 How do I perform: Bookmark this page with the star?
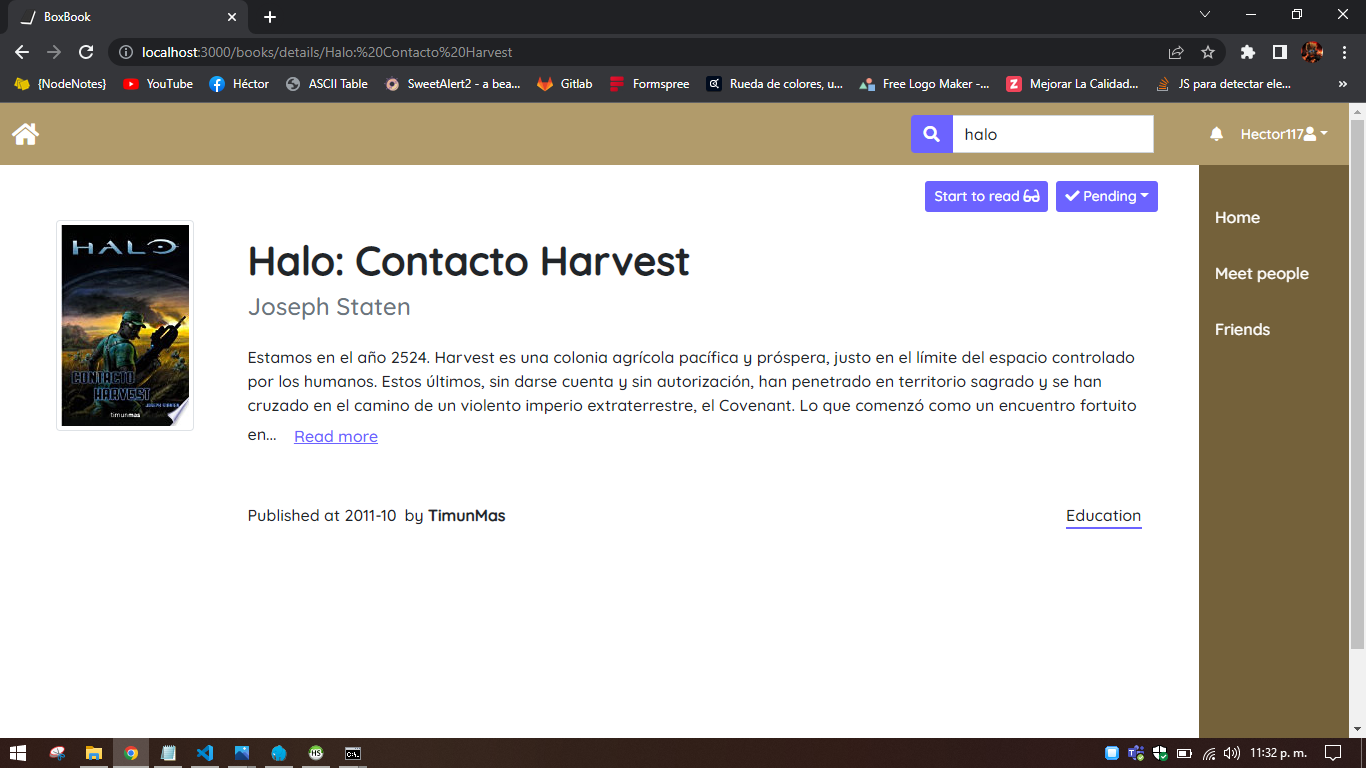click(1208, 52)
